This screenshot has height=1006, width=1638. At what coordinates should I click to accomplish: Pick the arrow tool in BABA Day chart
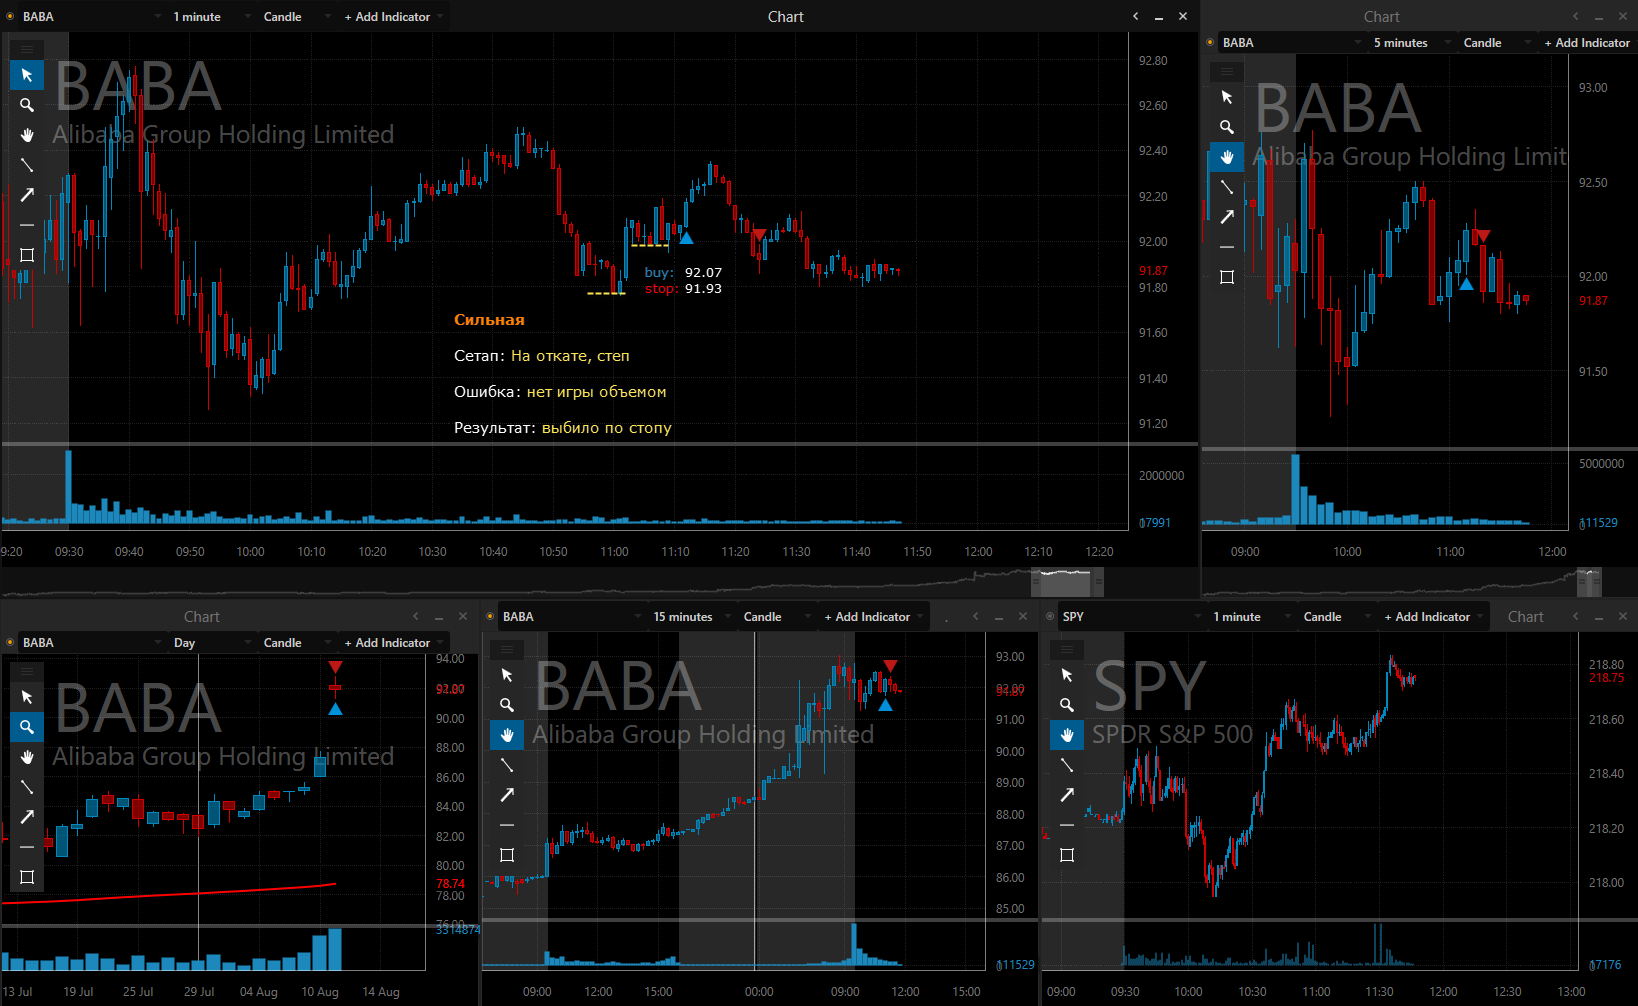(x=27, y=817)
